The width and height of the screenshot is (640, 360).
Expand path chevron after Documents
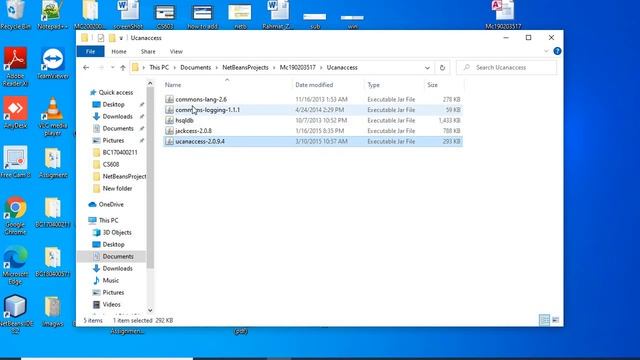(216, 68)
